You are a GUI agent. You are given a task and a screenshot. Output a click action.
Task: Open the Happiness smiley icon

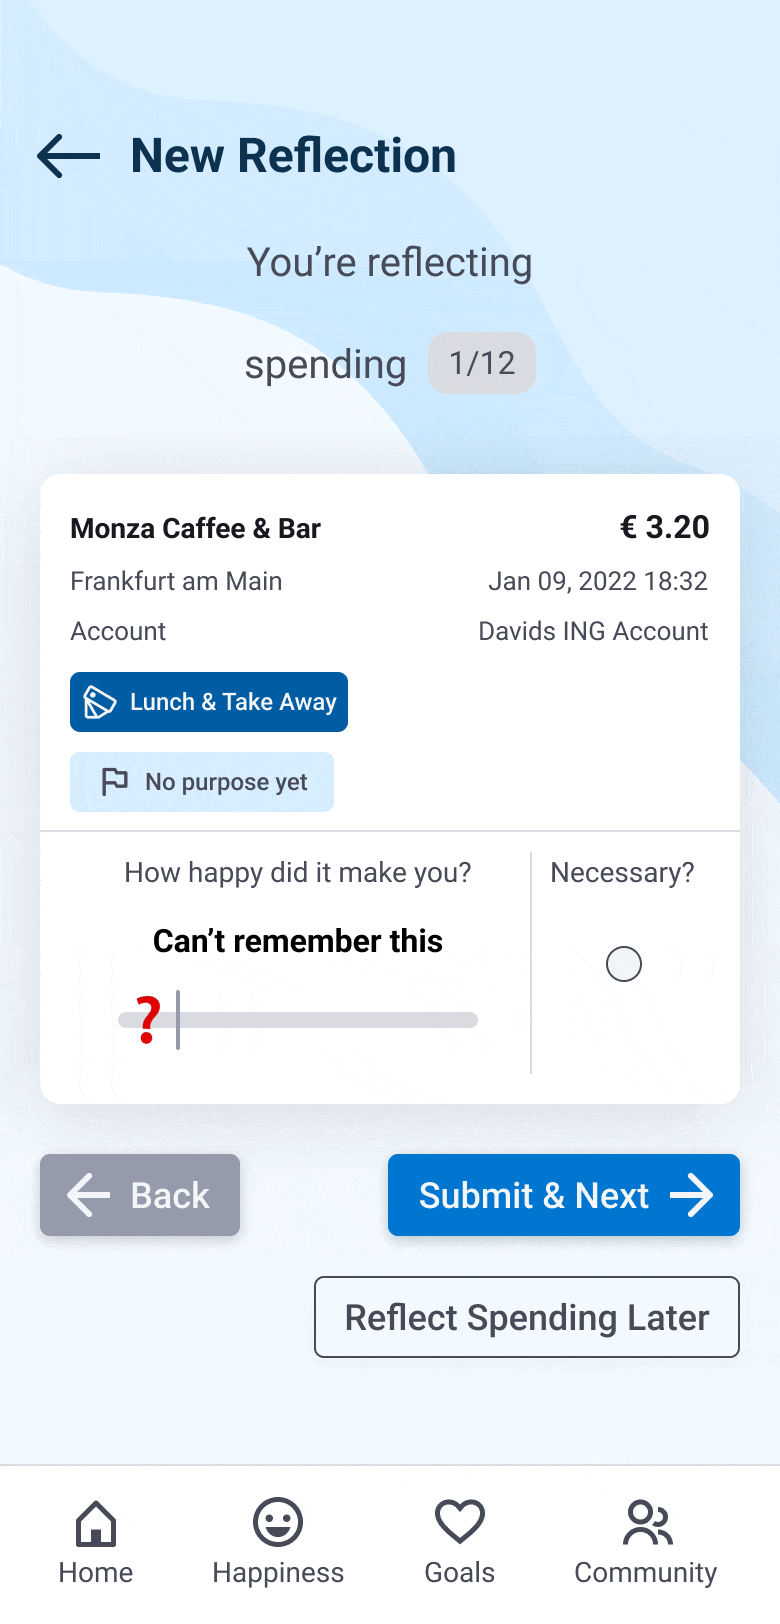point(278,1523)
